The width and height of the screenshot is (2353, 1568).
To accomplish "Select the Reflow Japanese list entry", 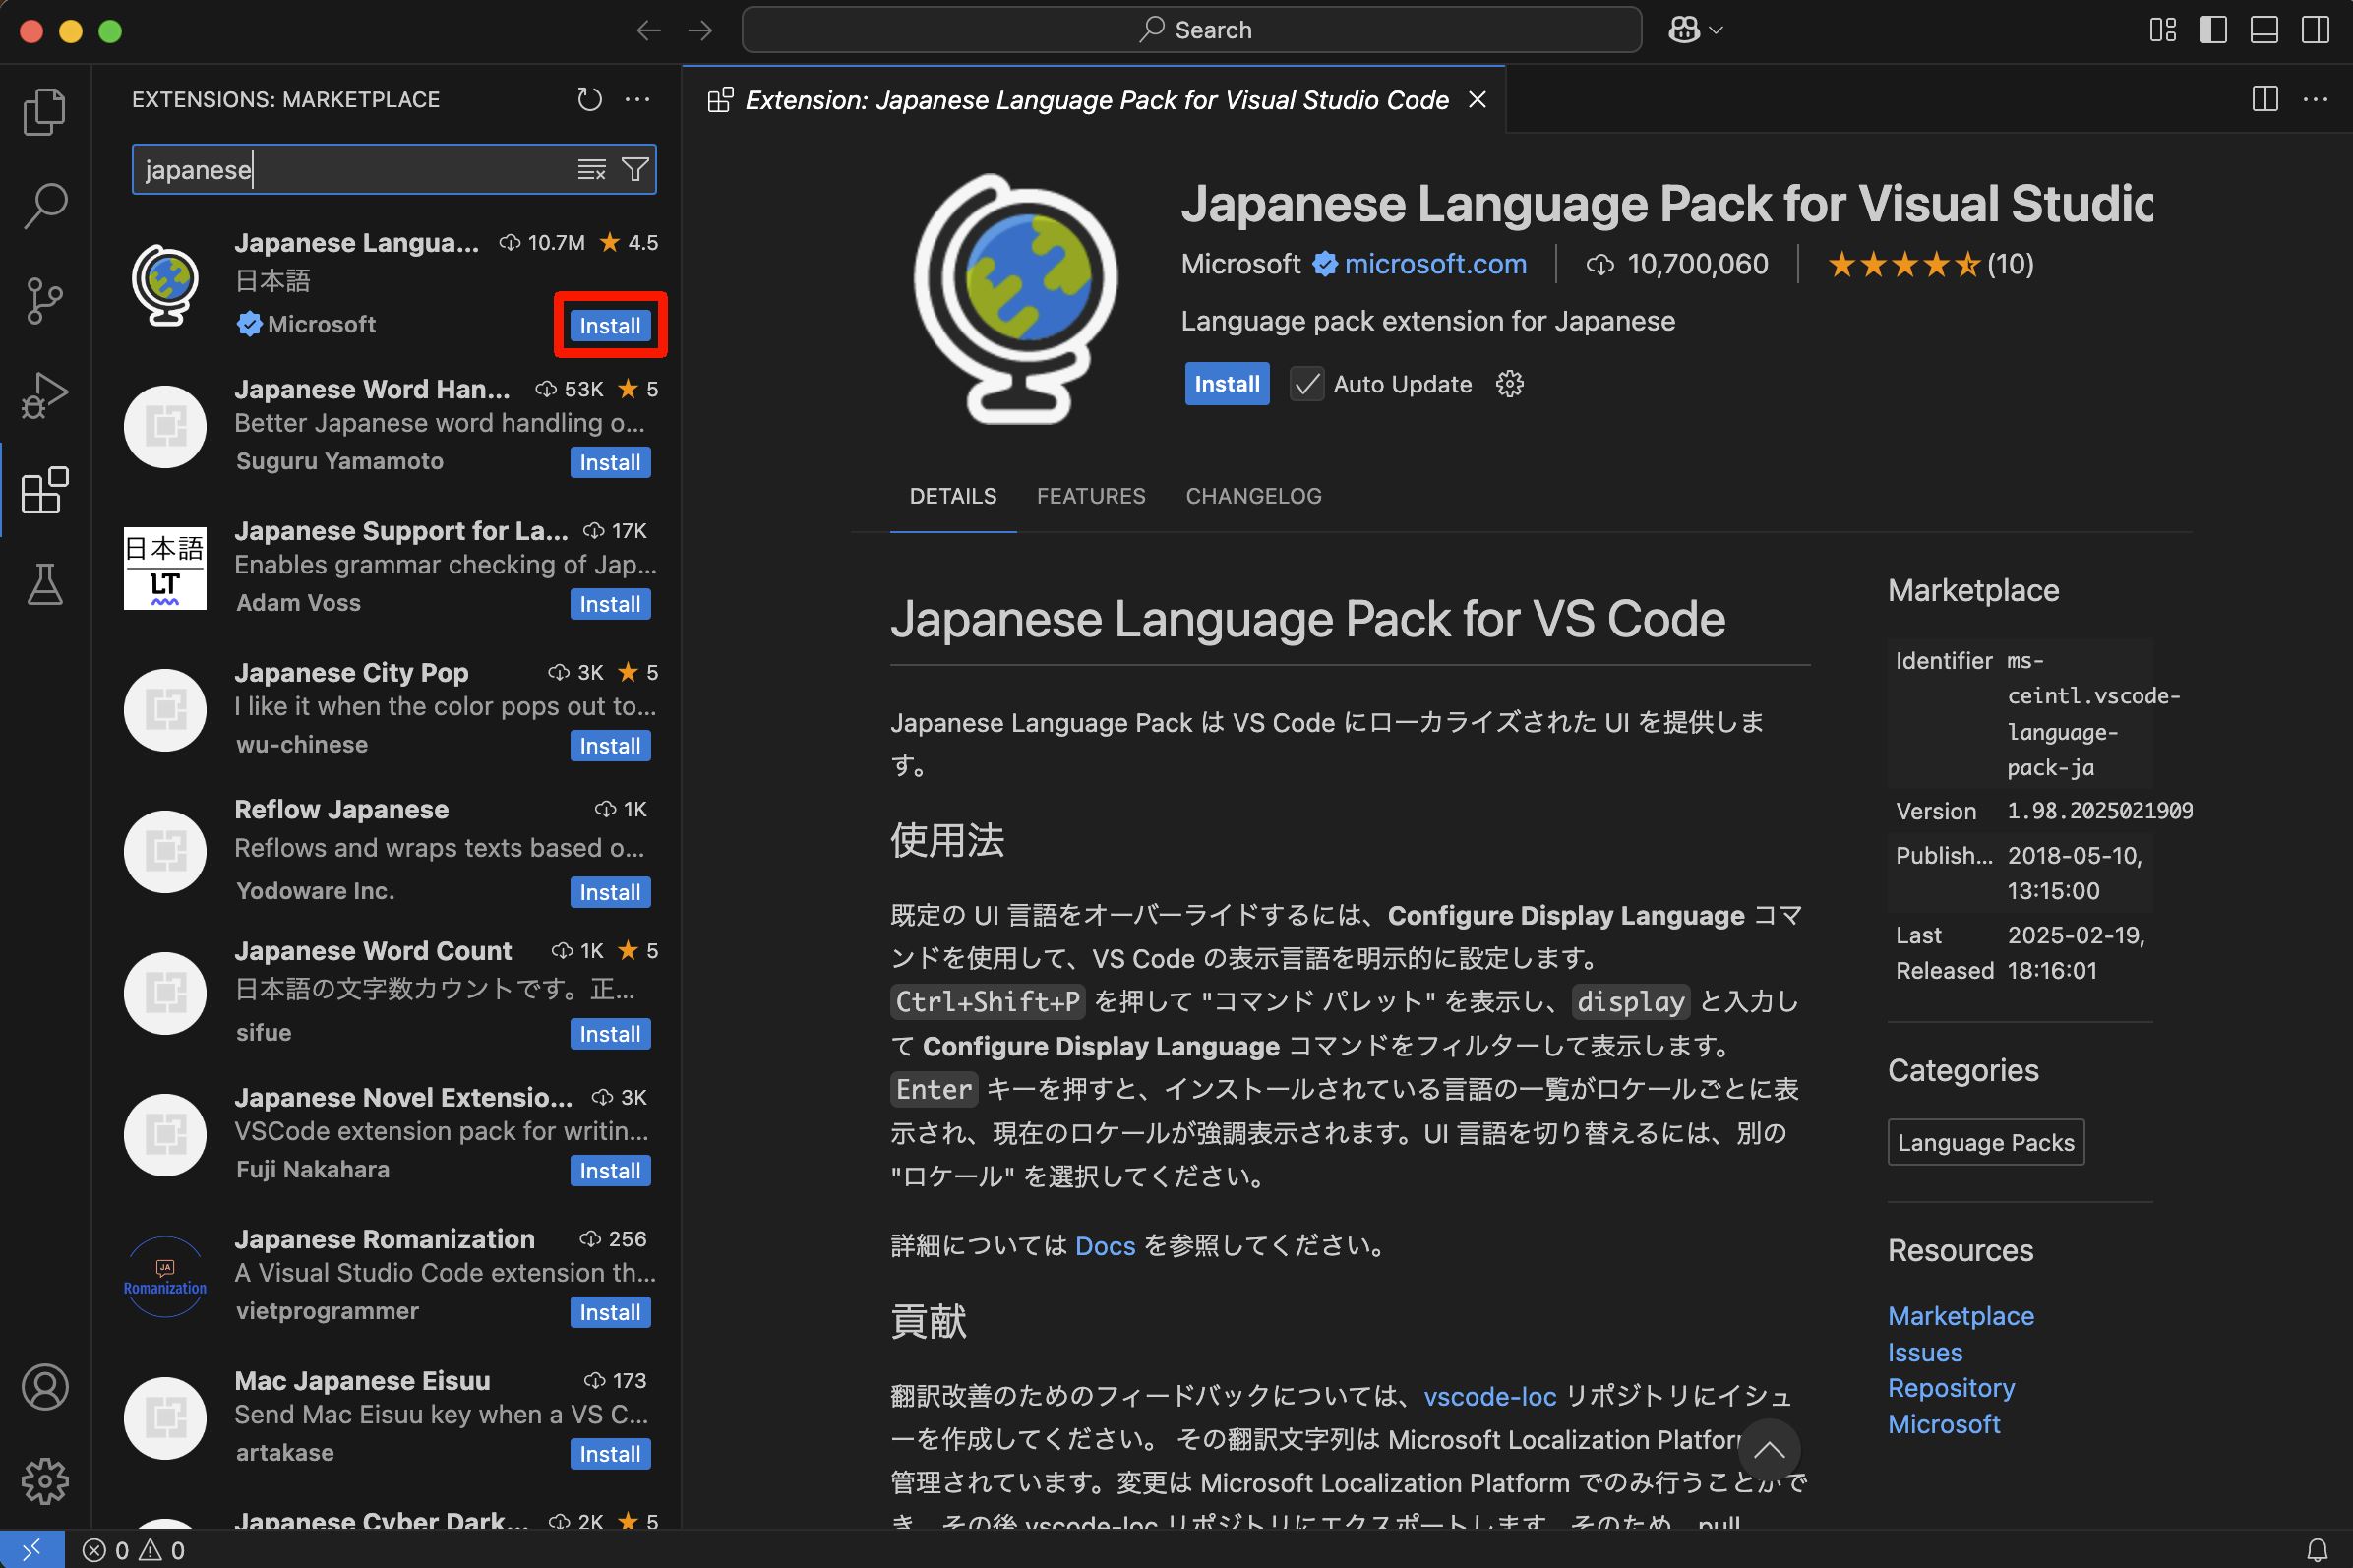I will 387,850.
